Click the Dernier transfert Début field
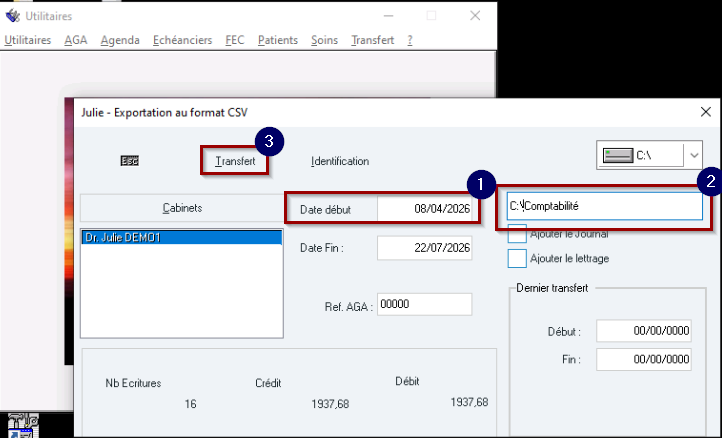722x438 pixels. coord(644,331)
